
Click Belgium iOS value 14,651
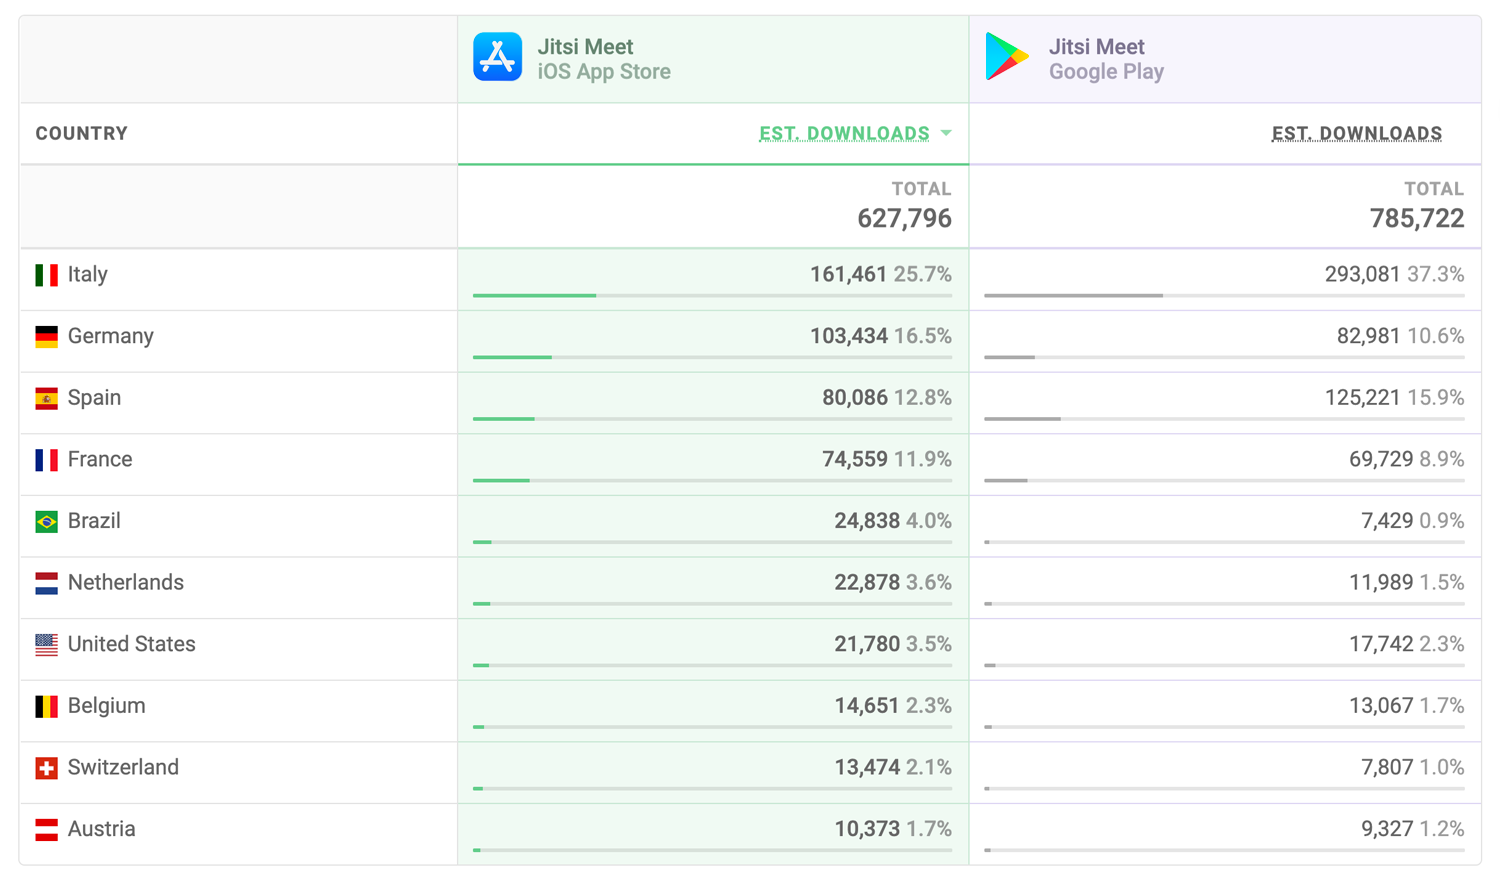[867, 706]
